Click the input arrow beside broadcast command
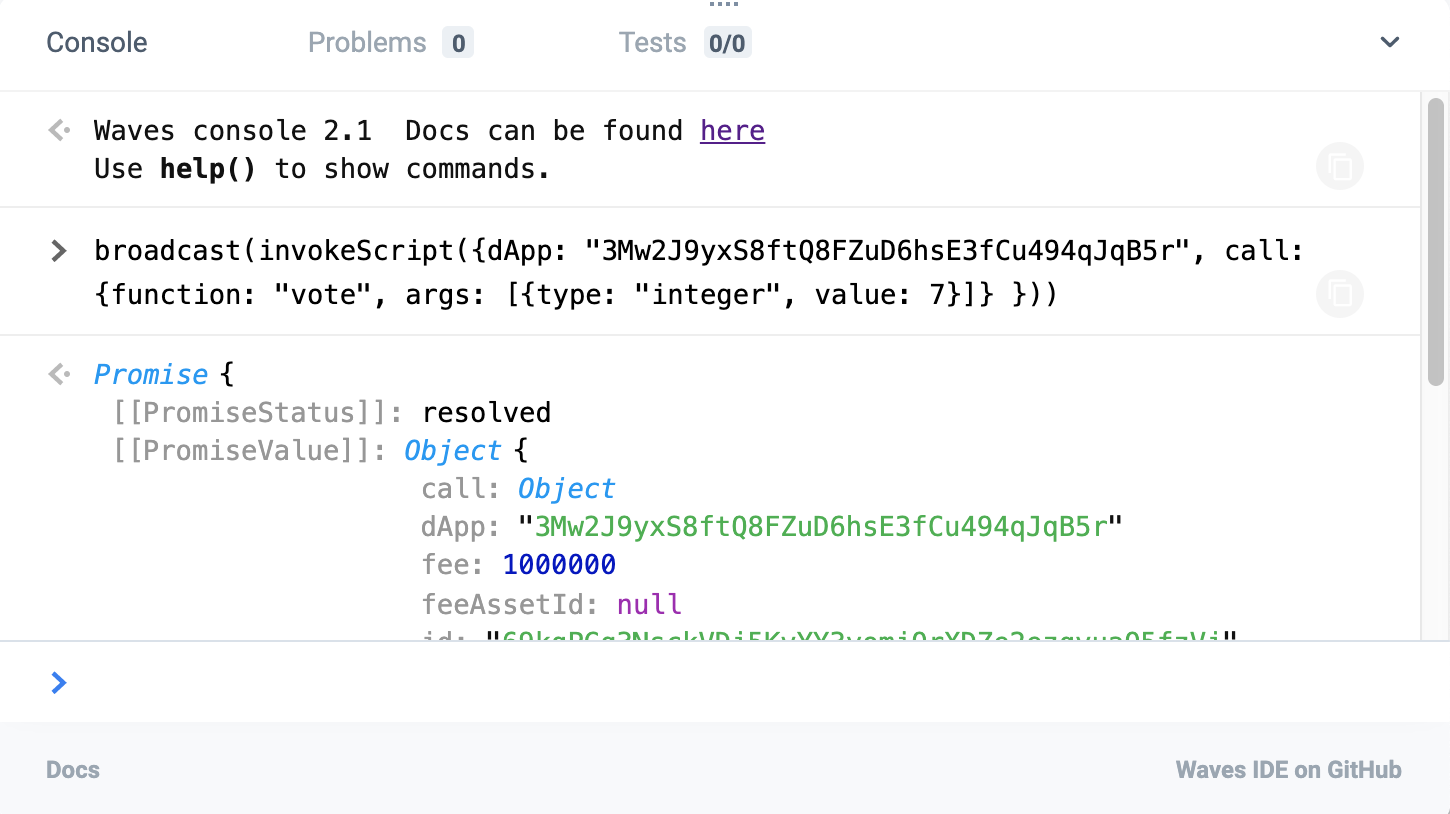The image size is (1450, 814). (59, 251)
